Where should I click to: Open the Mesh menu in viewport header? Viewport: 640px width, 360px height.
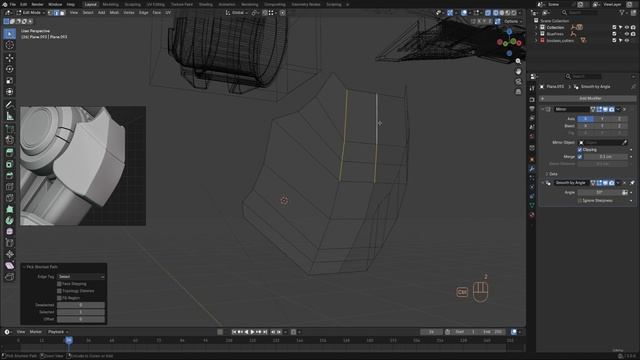(x=114, y=13)
